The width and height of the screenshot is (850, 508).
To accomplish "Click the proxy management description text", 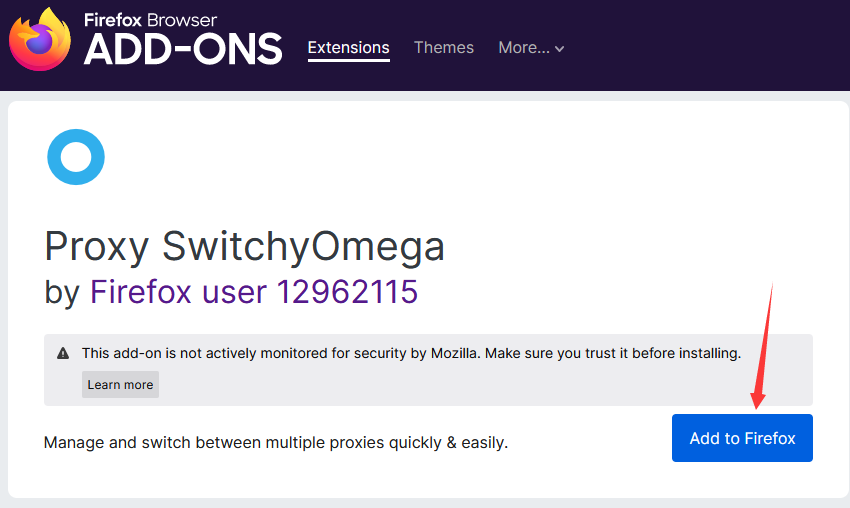I will click(275, 442).
